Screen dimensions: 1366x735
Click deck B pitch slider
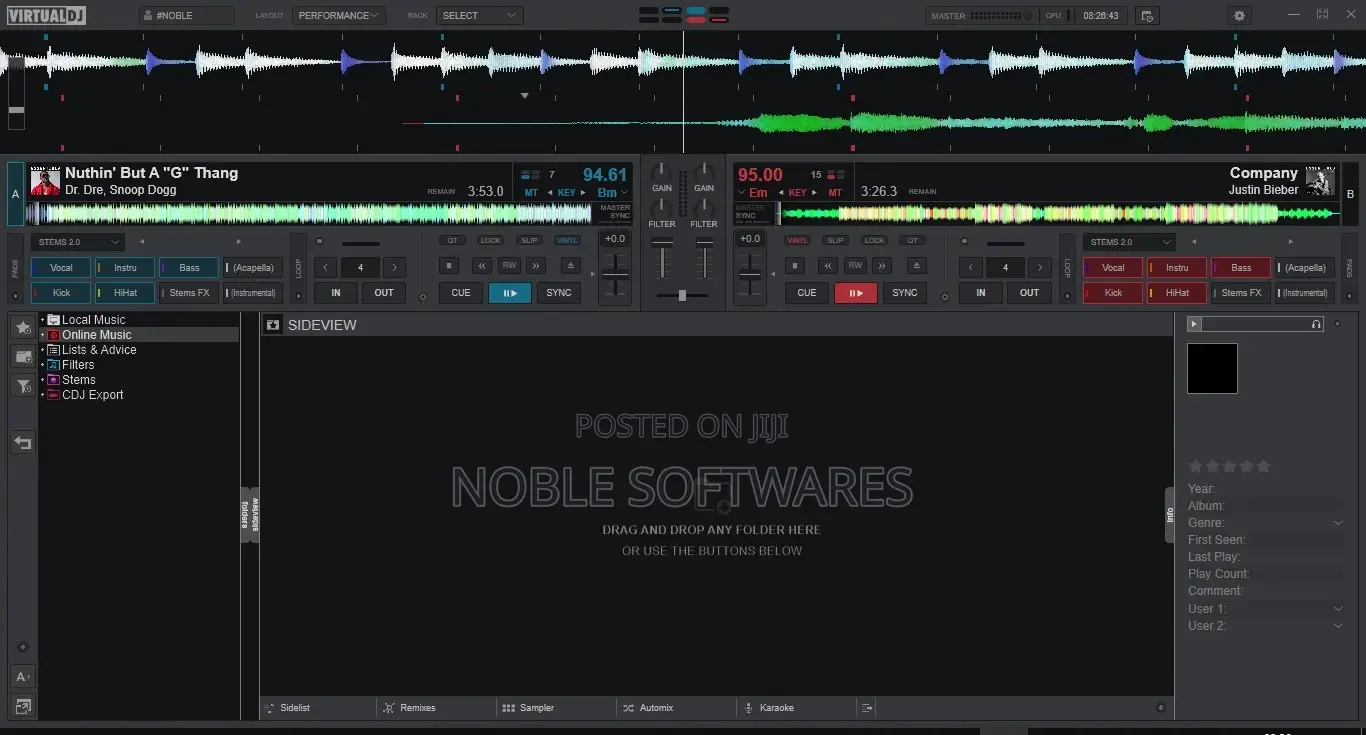point(750,274)
